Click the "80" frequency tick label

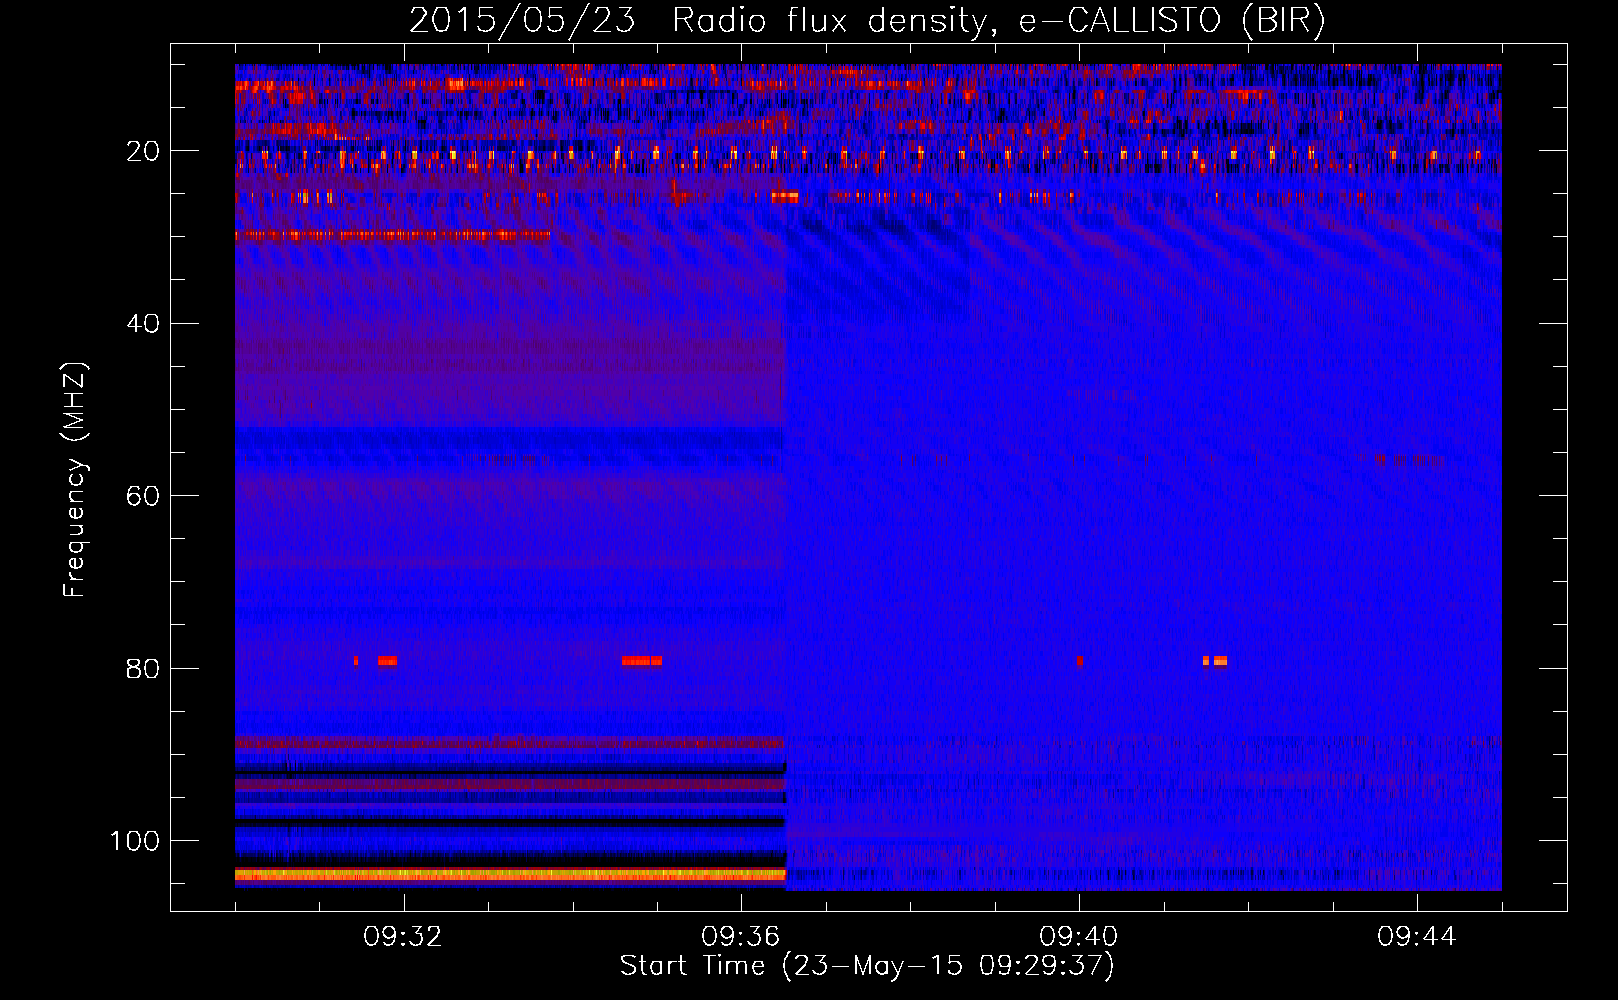pos(143,668)
